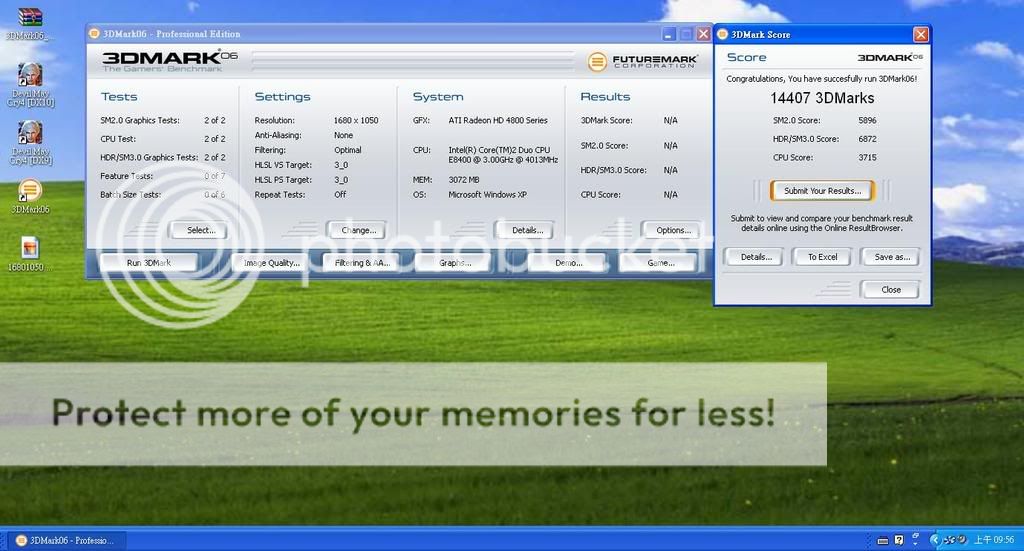Open Details... in 3DMark Score window
The width and height of the screenshot is (1024, 551).
(x=756, y=257)
